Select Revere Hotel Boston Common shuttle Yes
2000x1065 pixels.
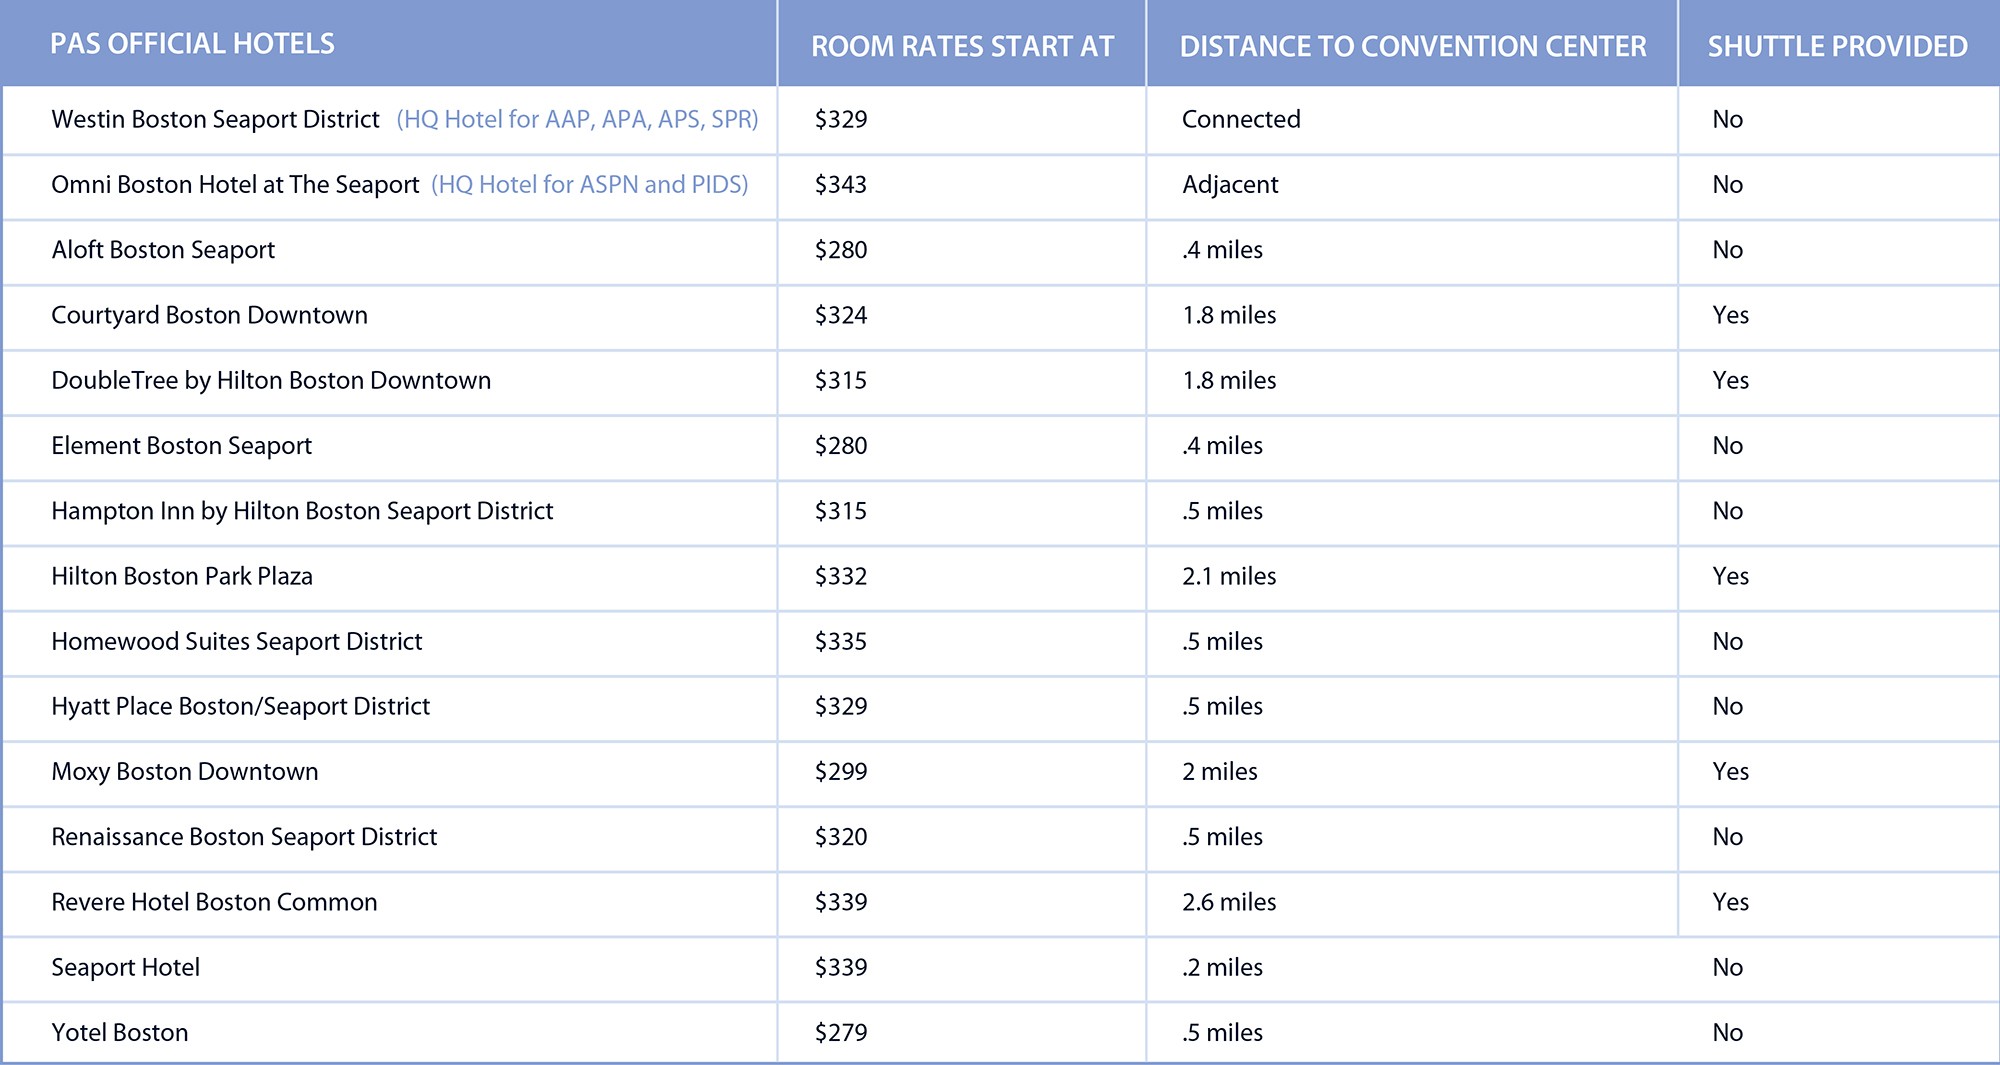pyautogui.click(x=1730, y=902)
